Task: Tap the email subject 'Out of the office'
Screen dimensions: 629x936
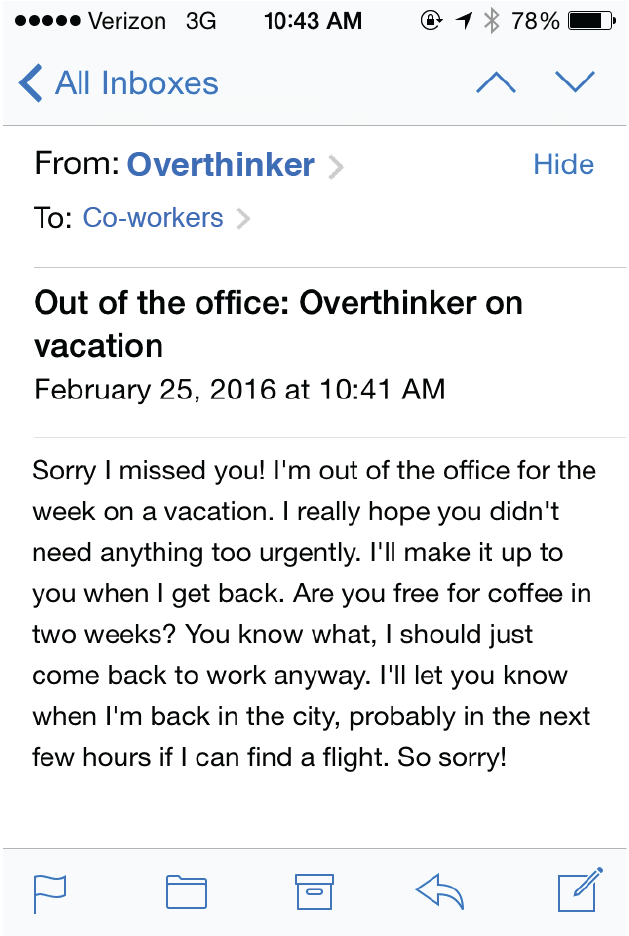Action: pos(278,324)
